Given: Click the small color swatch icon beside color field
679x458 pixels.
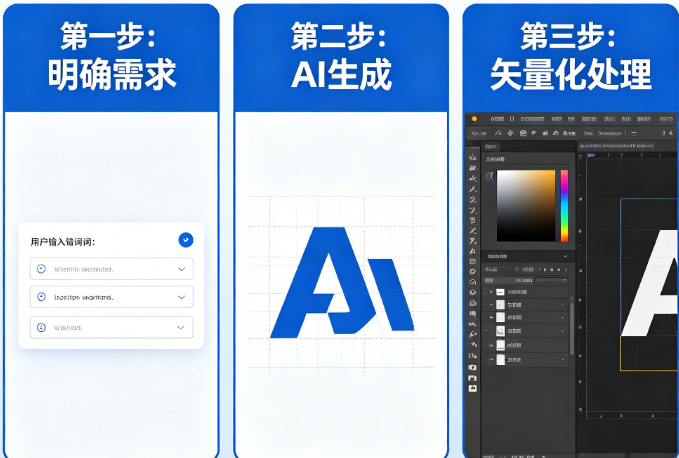Looking at the screenshot, I should (489, 175).
